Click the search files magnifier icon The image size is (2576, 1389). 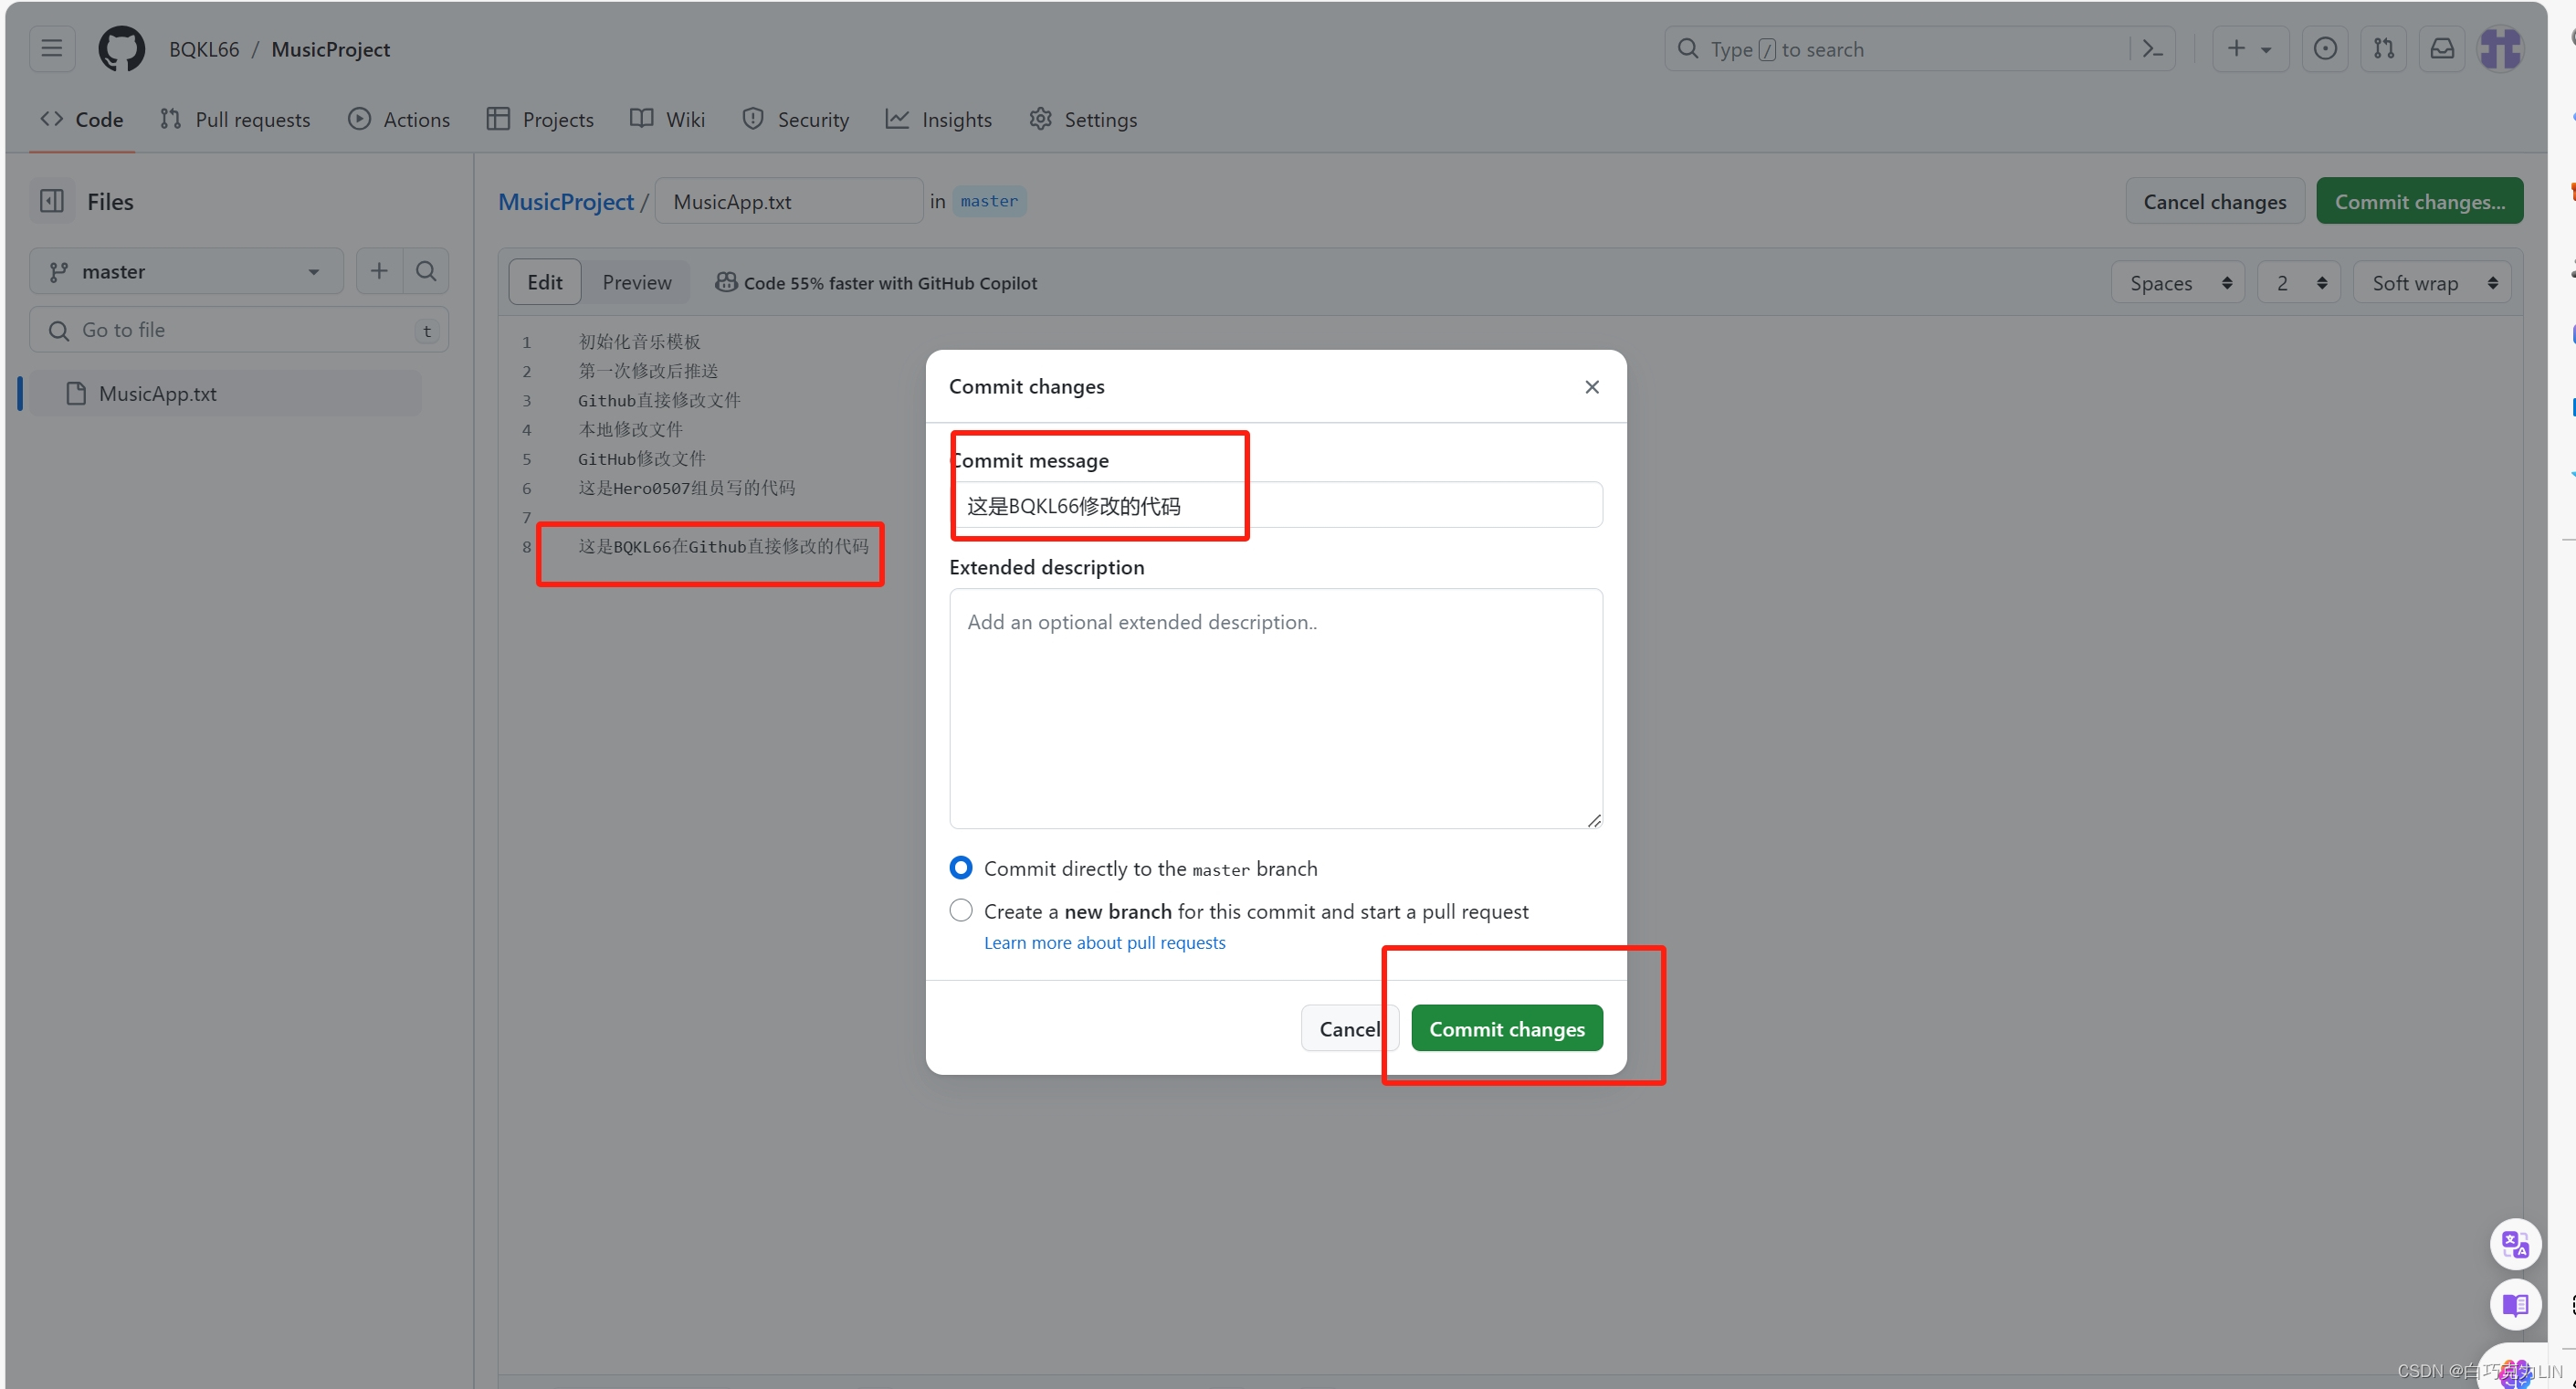pyautogui.click(x=426, y=271)
